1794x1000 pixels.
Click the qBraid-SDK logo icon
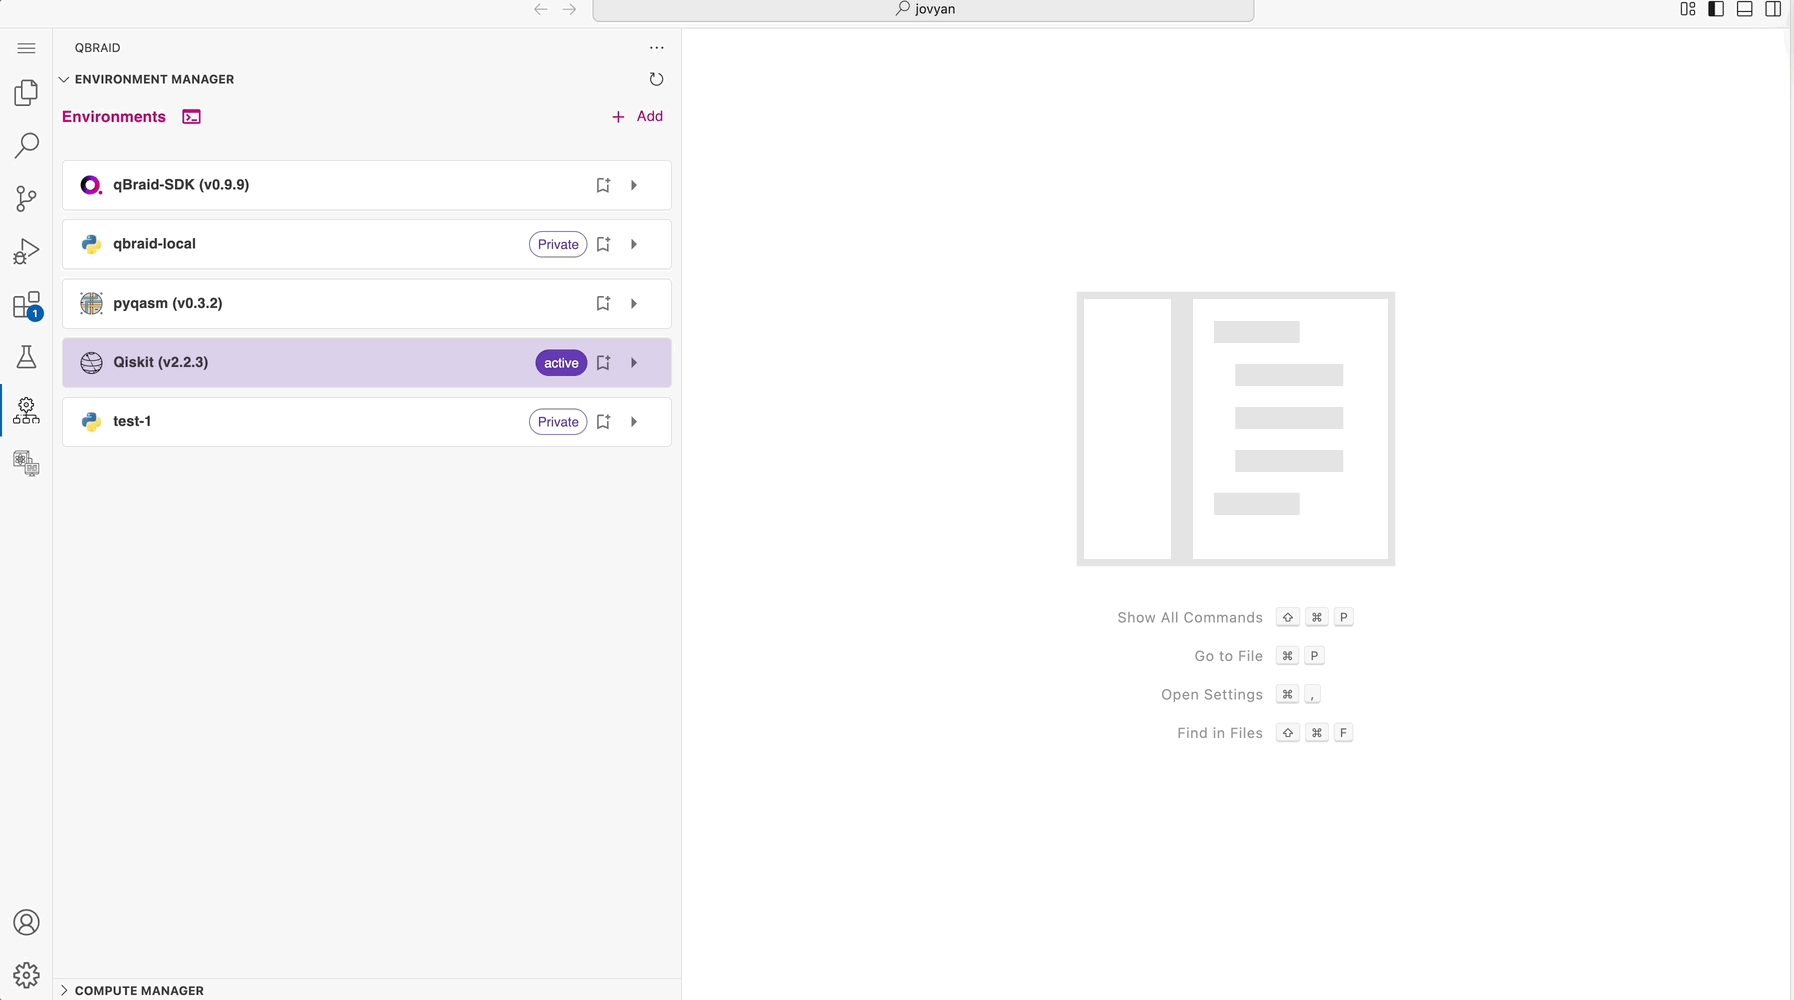[91, 185]
